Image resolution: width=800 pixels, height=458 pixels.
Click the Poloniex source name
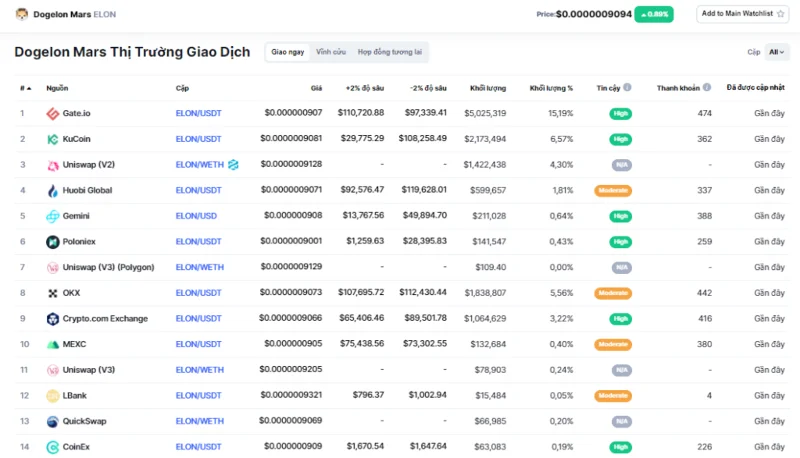point(79,242)
